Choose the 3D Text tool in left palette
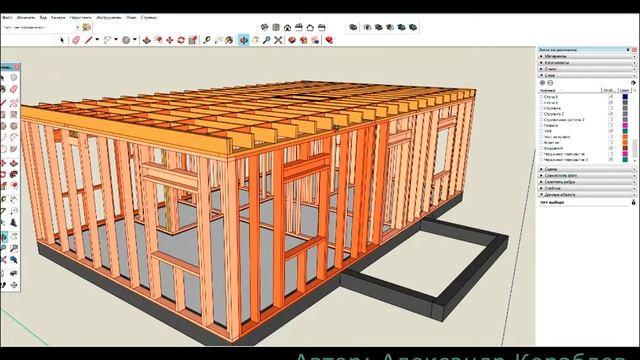The image size is (640, 360). tap(13, 223)
